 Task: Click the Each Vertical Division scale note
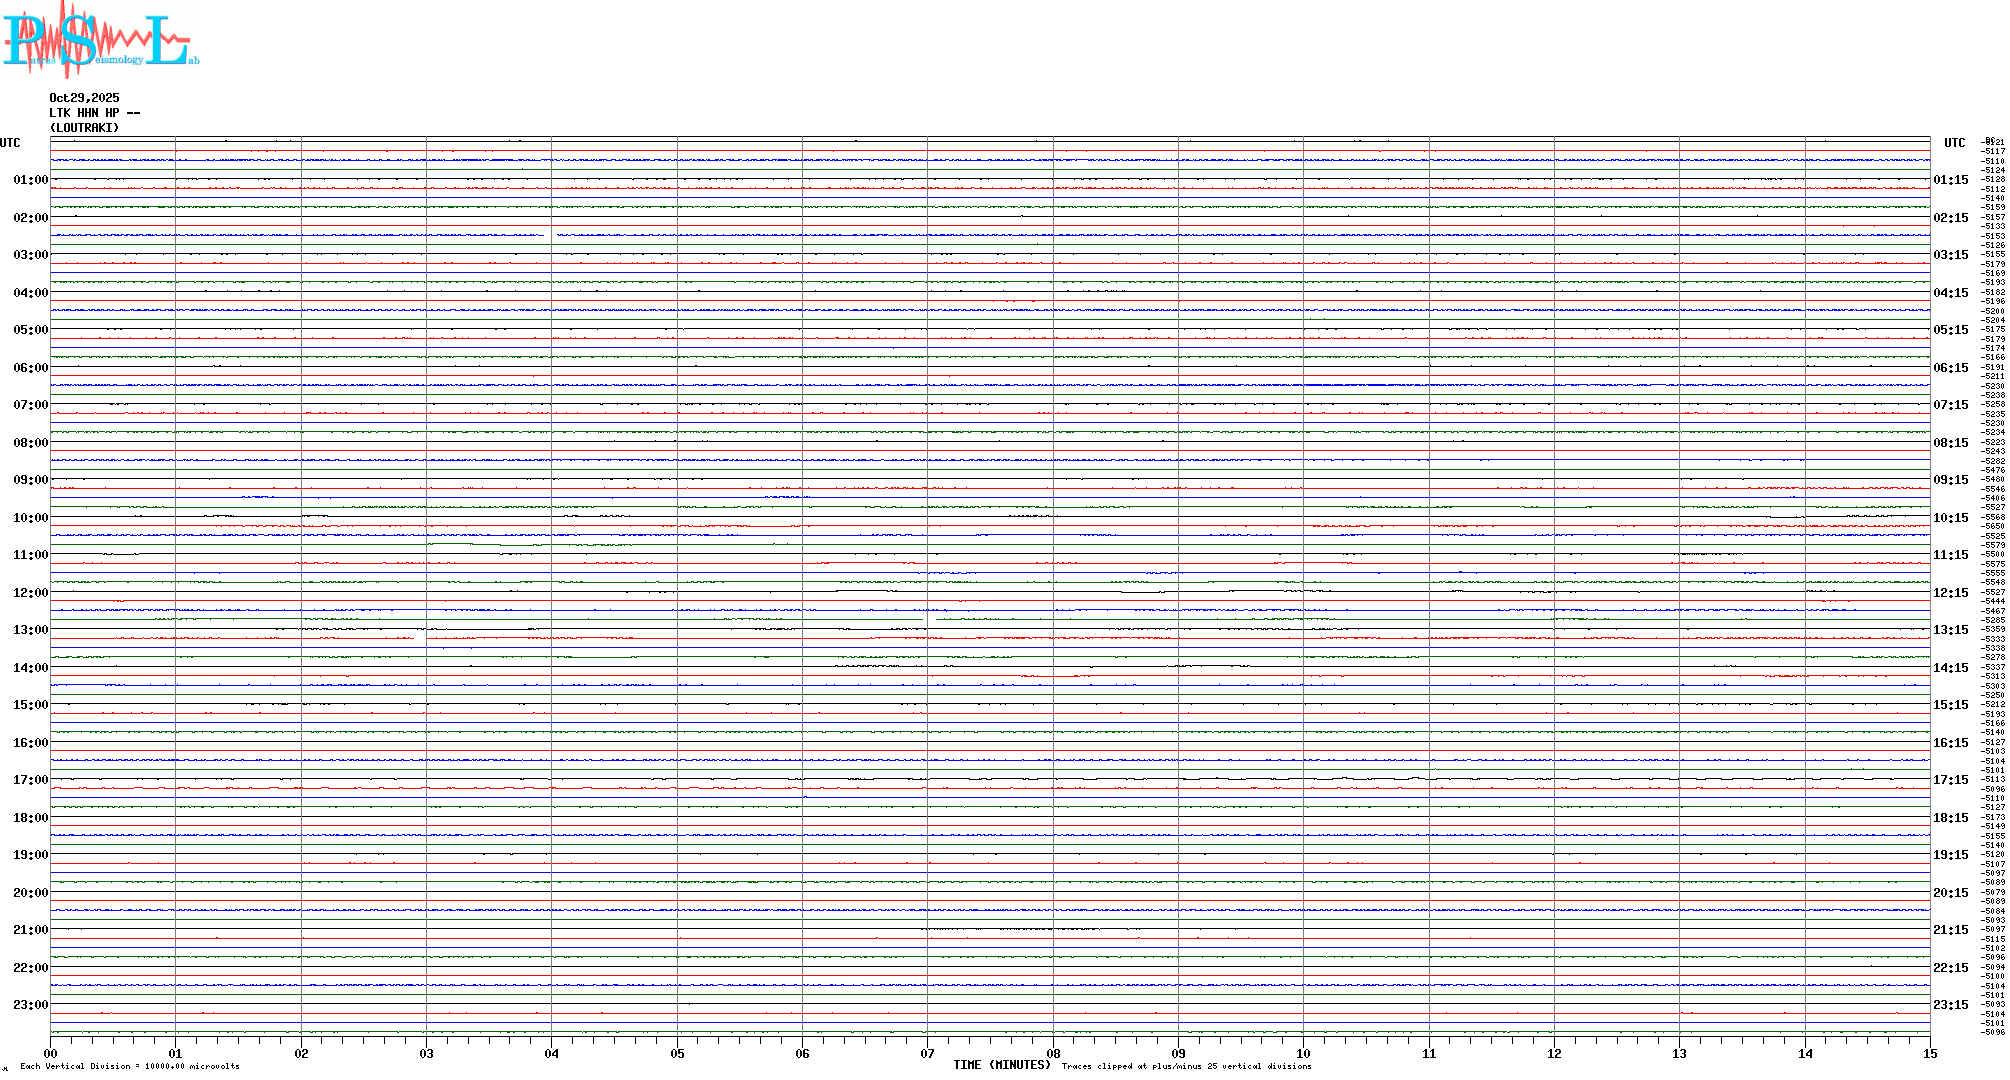[130, 1066]
